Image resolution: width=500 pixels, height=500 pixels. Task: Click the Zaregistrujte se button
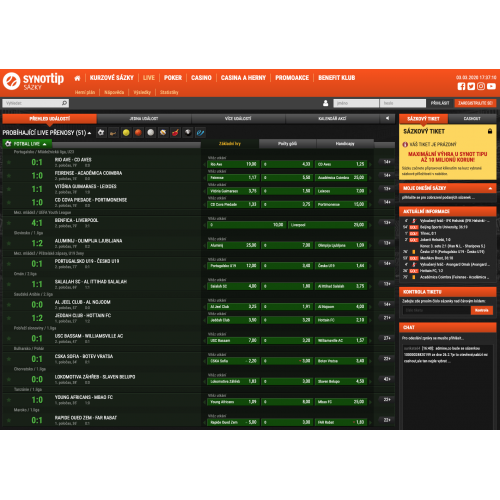pos(475,103)
